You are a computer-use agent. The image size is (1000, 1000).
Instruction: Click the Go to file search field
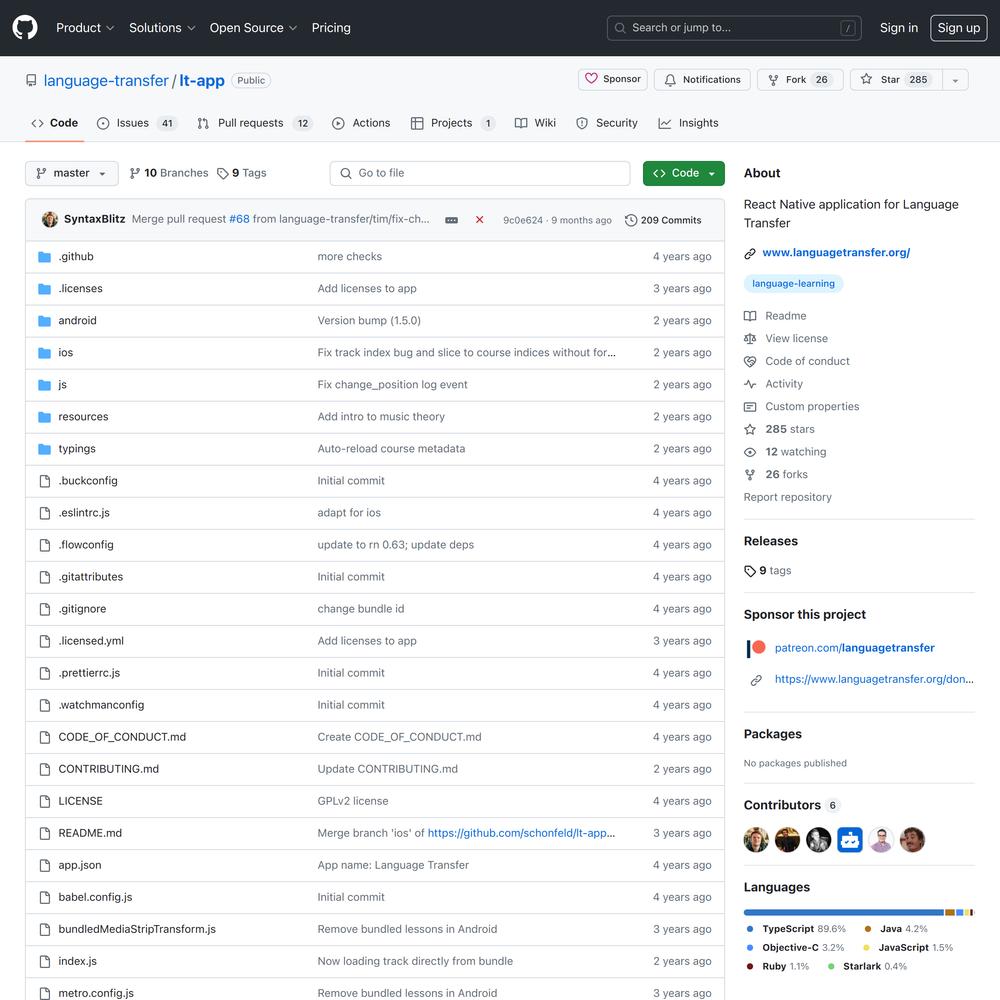coord(480,173)
